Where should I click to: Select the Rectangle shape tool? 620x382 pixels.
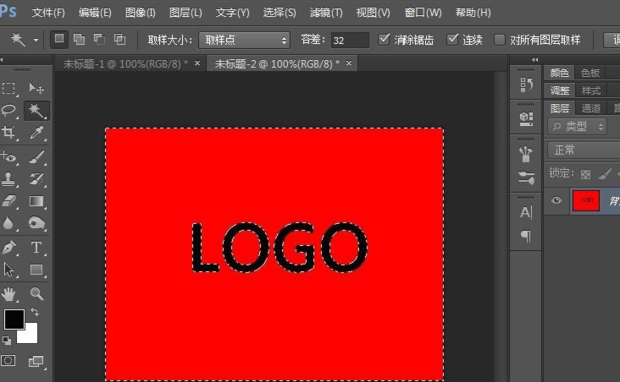(36, 270)
